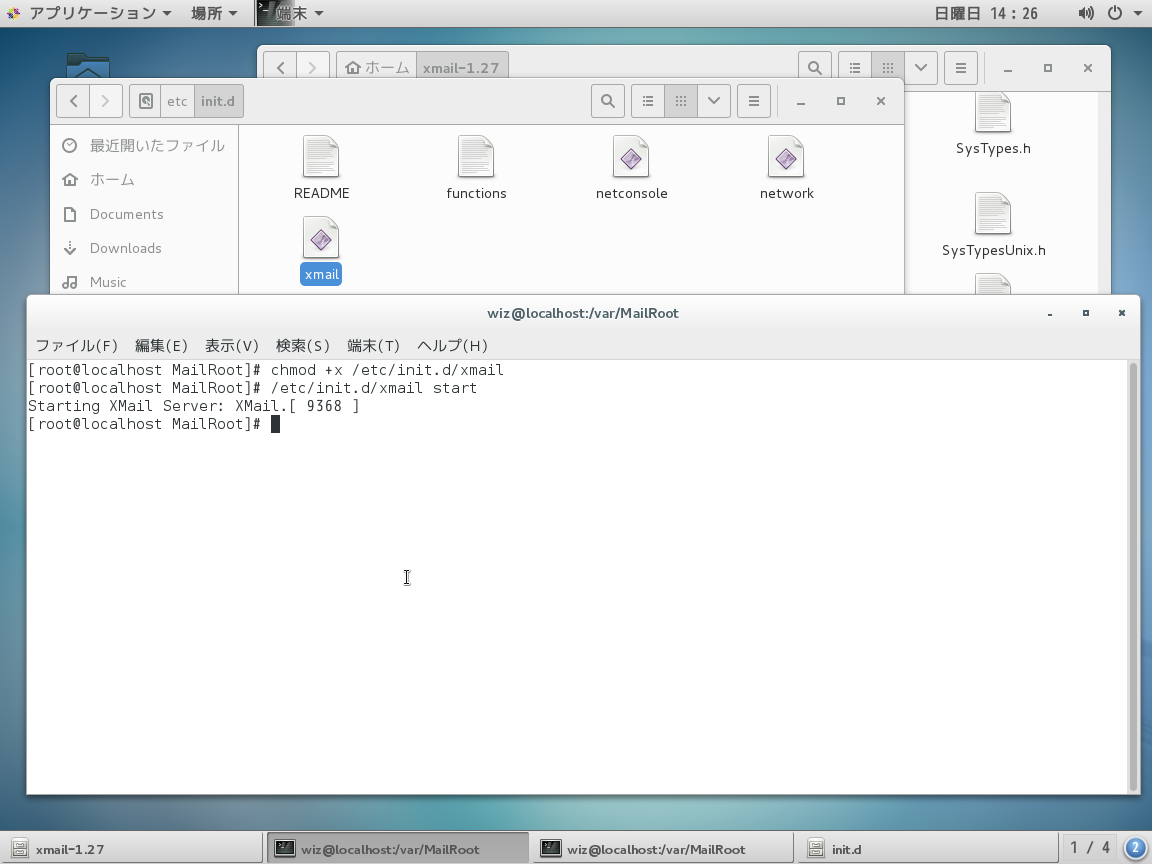
Task: Switch to first wiz@localhost terminal taskbar item
Action: click(x=397, y=849)
